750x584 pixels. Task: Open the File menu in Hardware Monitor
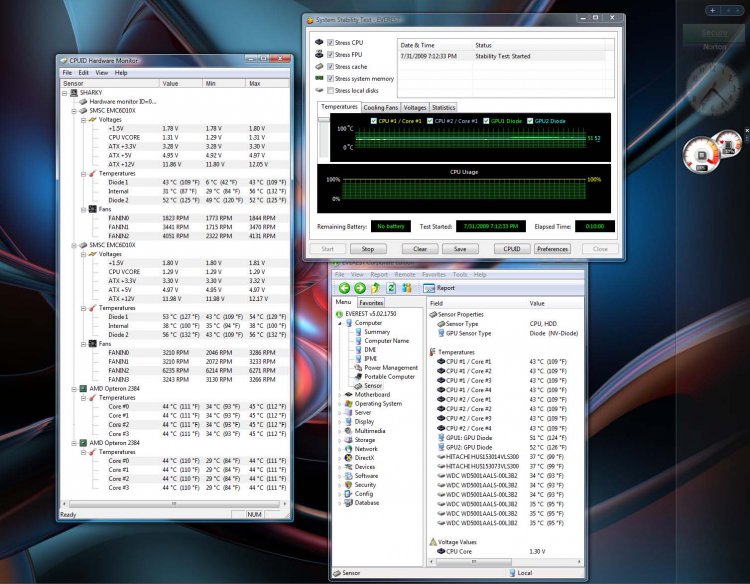[x=67, y=73]
